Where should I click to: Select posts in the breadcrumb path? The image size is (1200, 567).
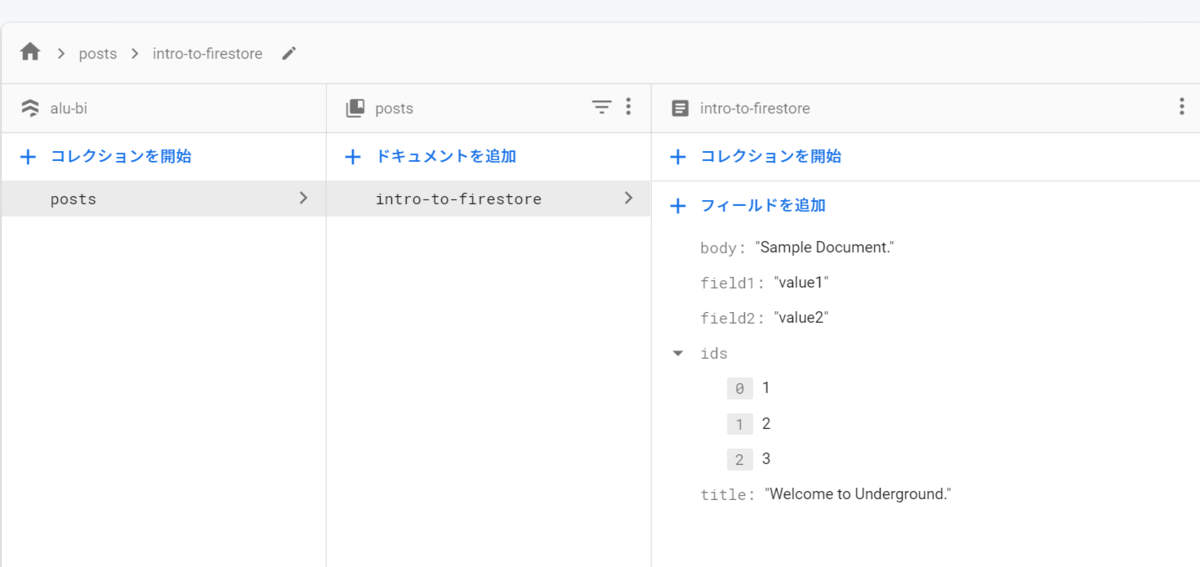98,54
